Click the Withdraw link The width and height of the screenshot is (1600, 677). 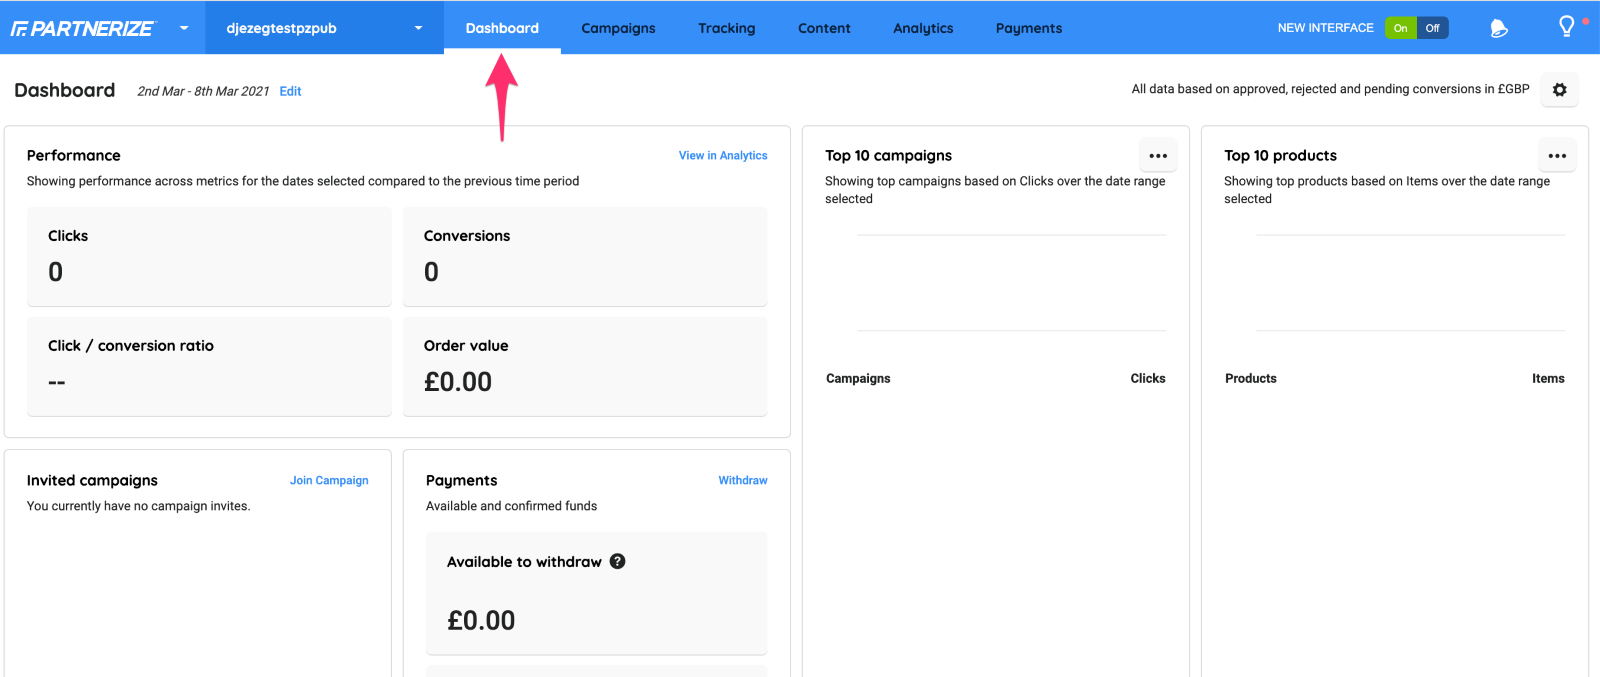coord(742,481)
